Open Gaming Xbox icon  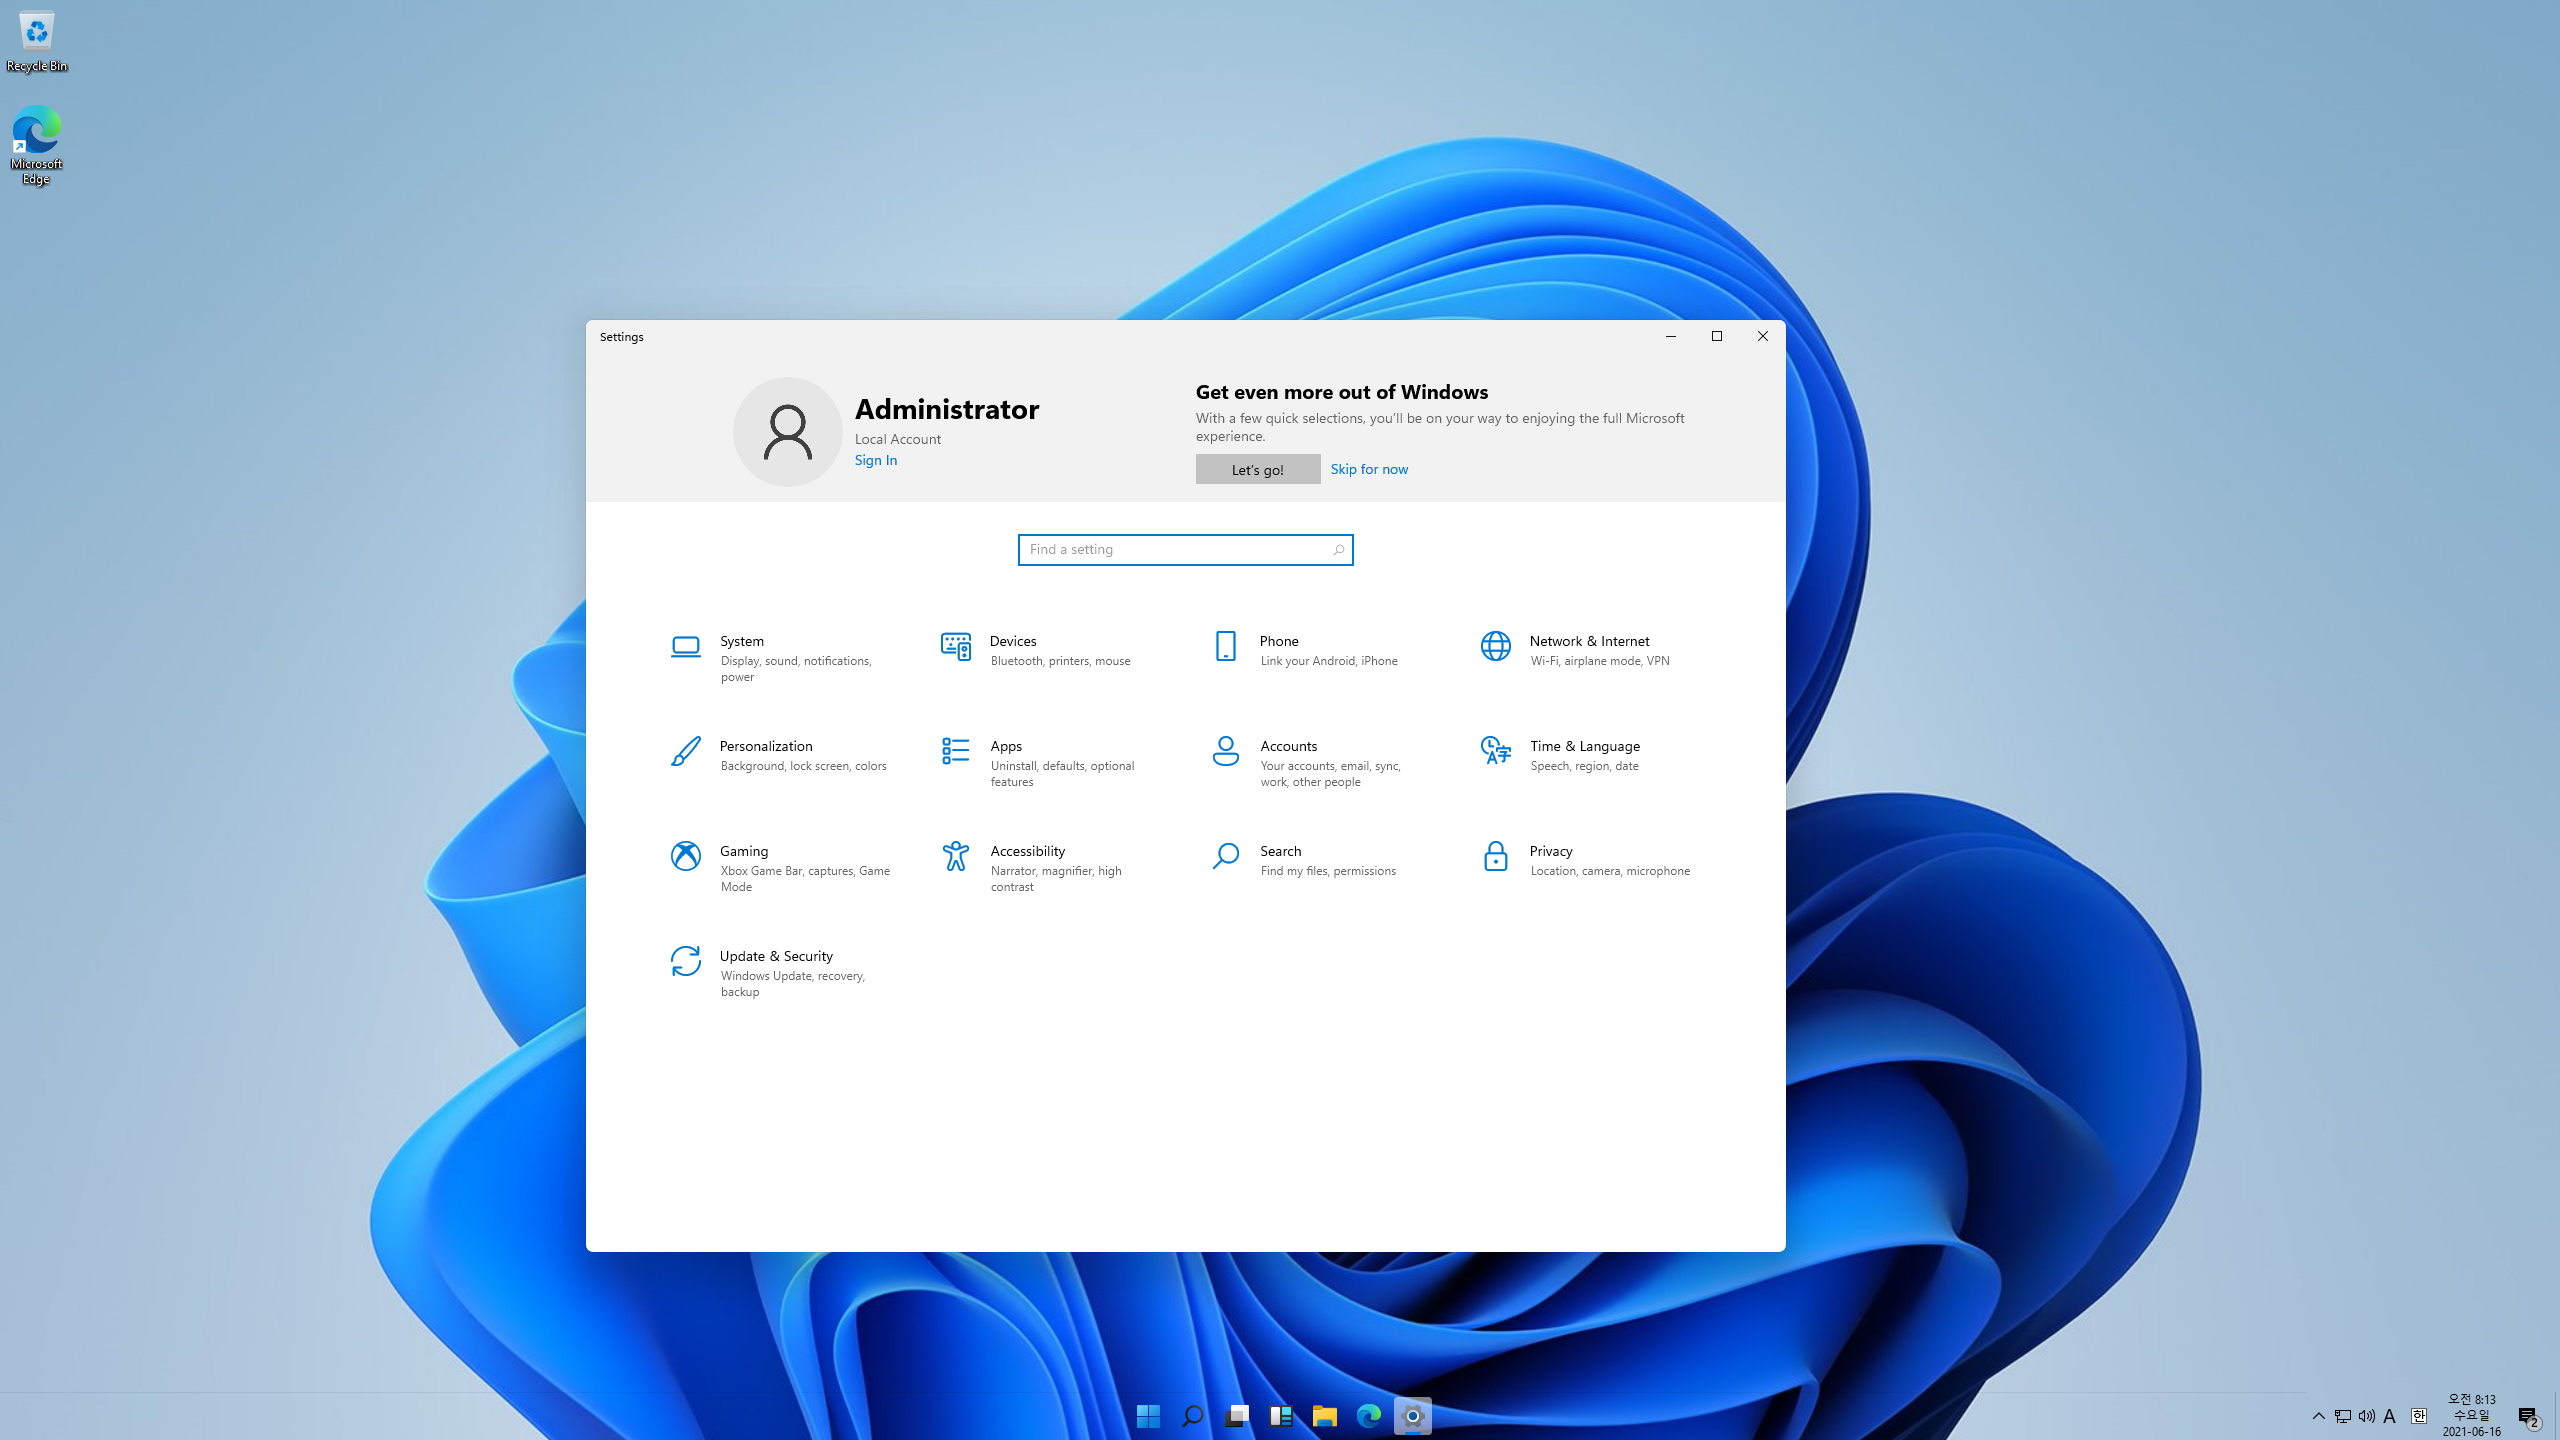[685, 857]
